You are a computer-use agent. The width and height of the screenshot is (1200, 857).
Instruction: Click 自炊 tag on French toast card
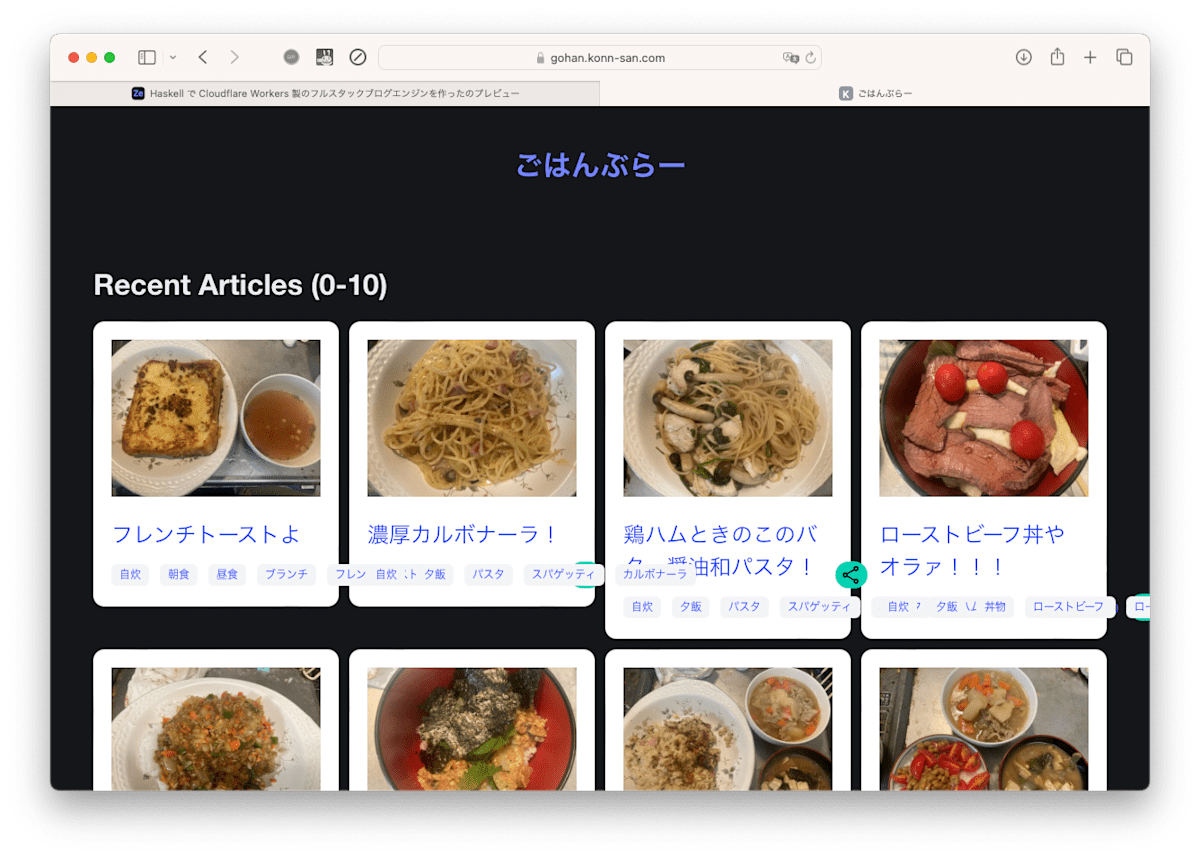point(131,575)
